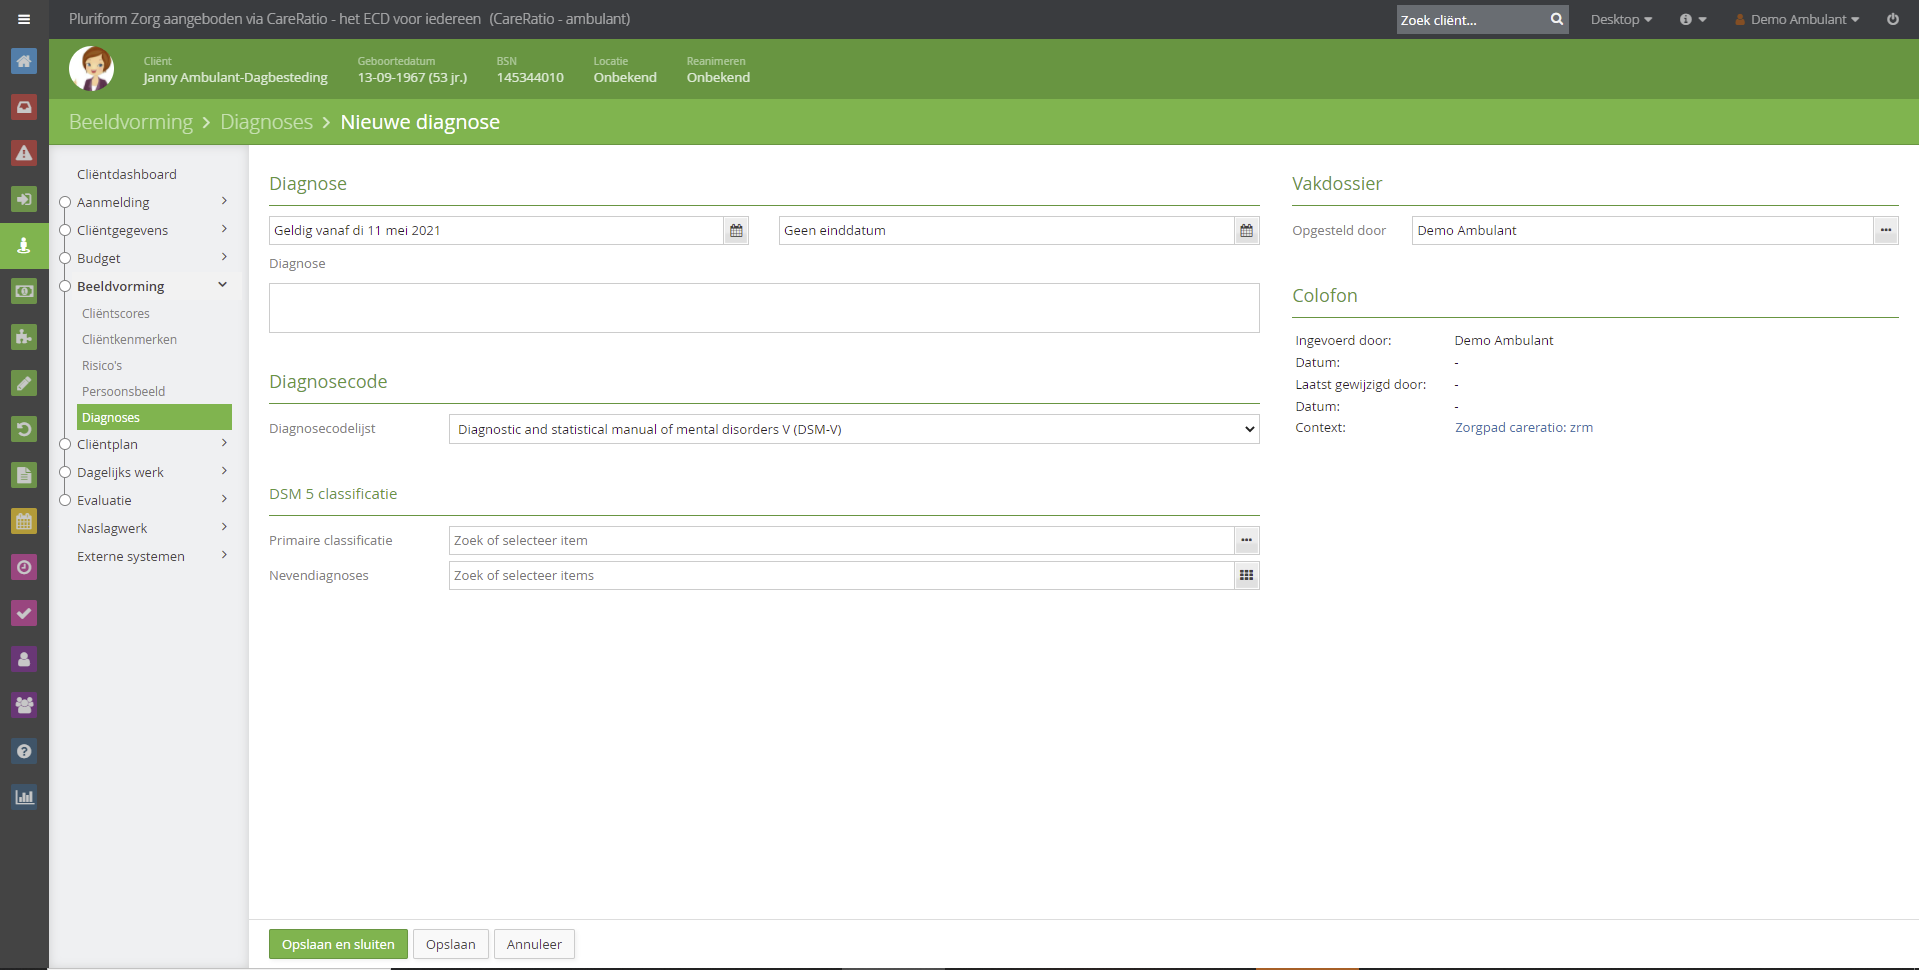Open Cliëntkenmerken submenu item

point(129,340)
